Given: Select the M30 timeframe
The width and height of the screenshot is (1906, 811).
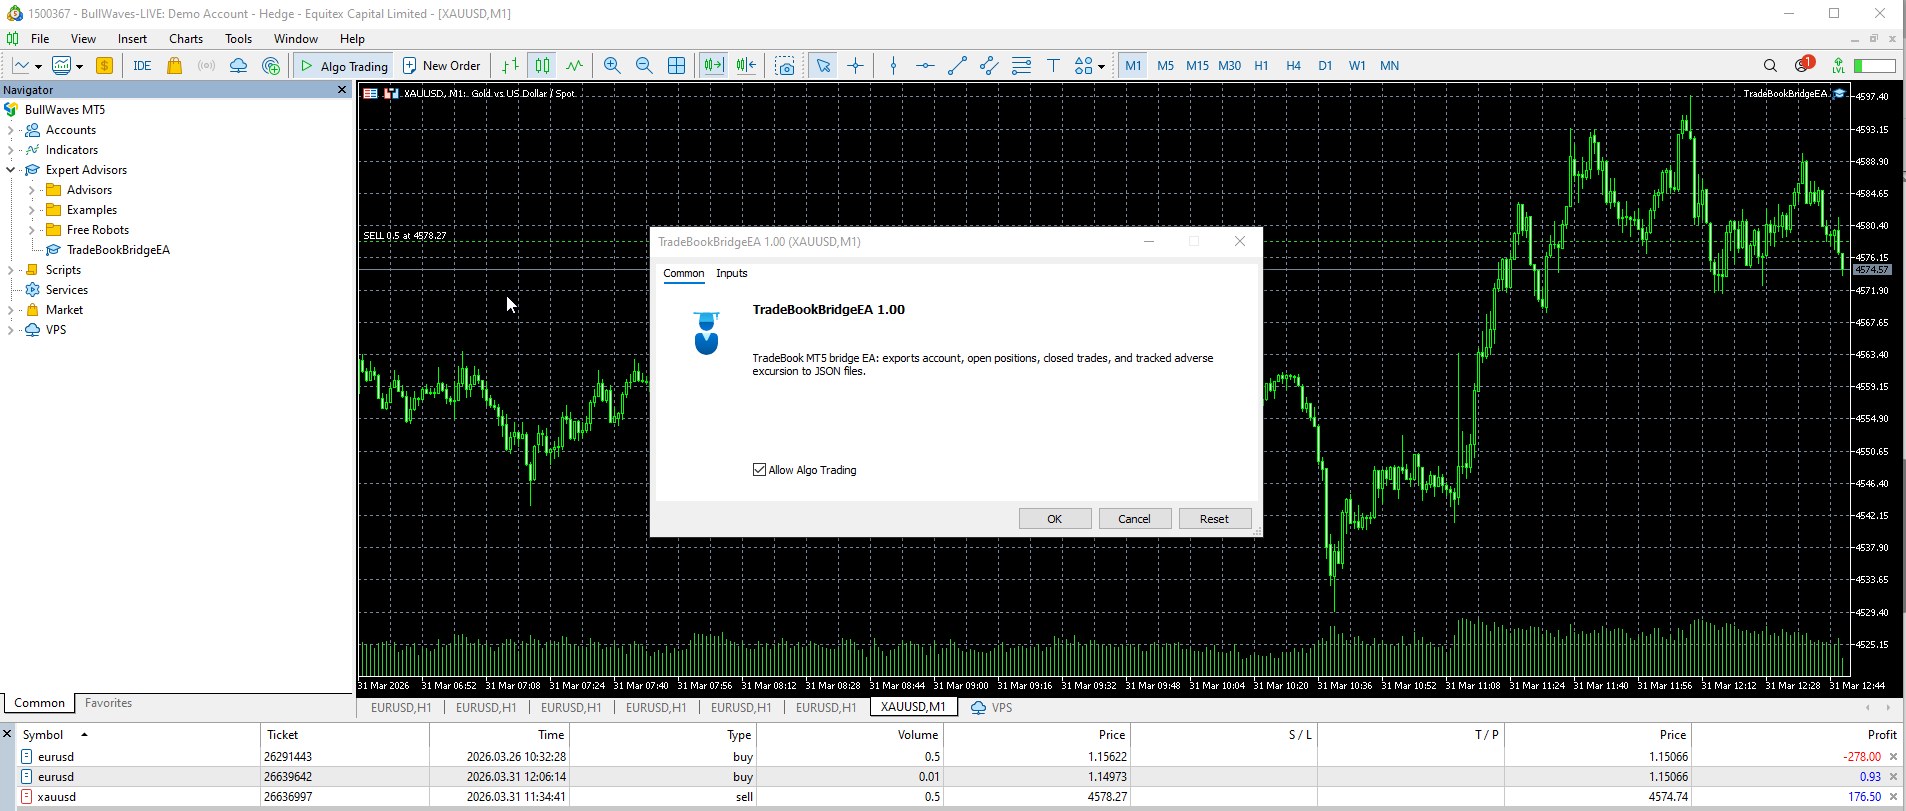Looking at the screenshot, I should click(1229, 66).
